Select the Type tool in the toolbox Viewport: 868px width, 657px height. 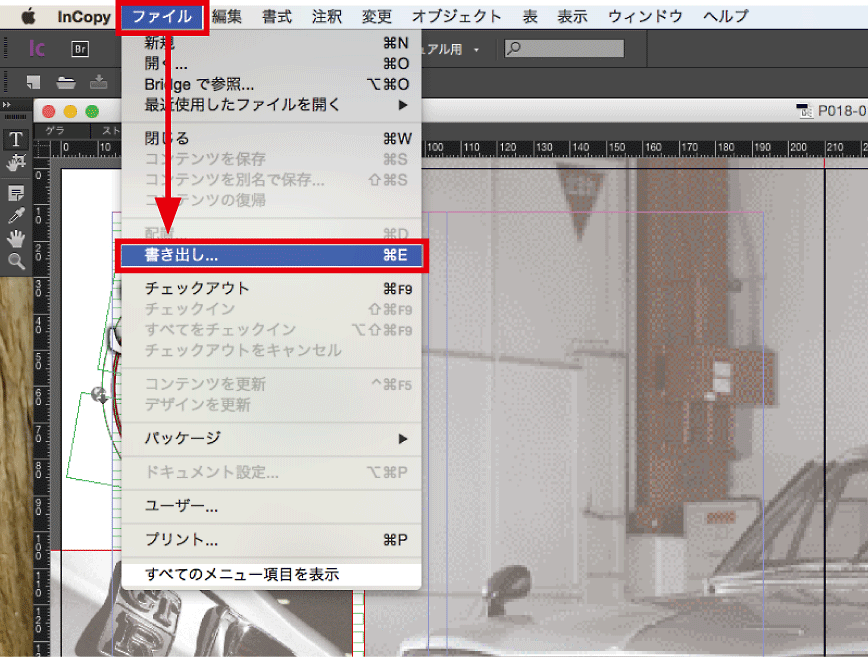coord(16,139)
